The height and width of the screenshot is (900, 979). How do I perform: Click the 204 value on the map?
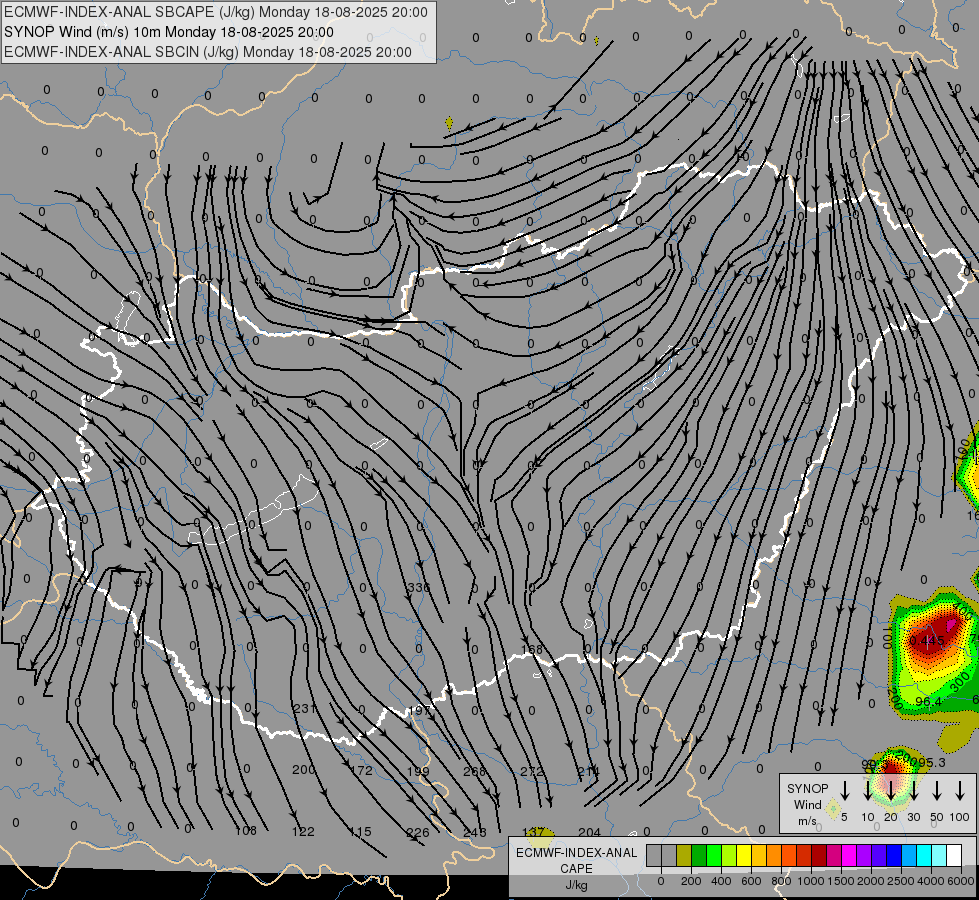coord(589,832)
